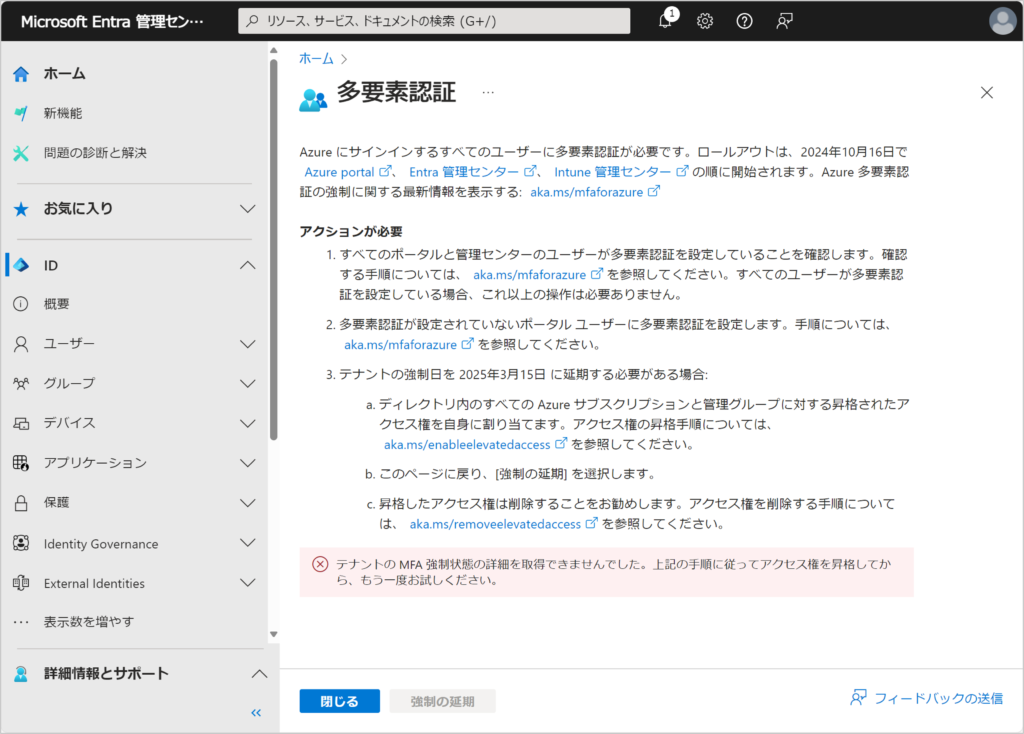Click sidebar scrollbar up arrow

274,50
